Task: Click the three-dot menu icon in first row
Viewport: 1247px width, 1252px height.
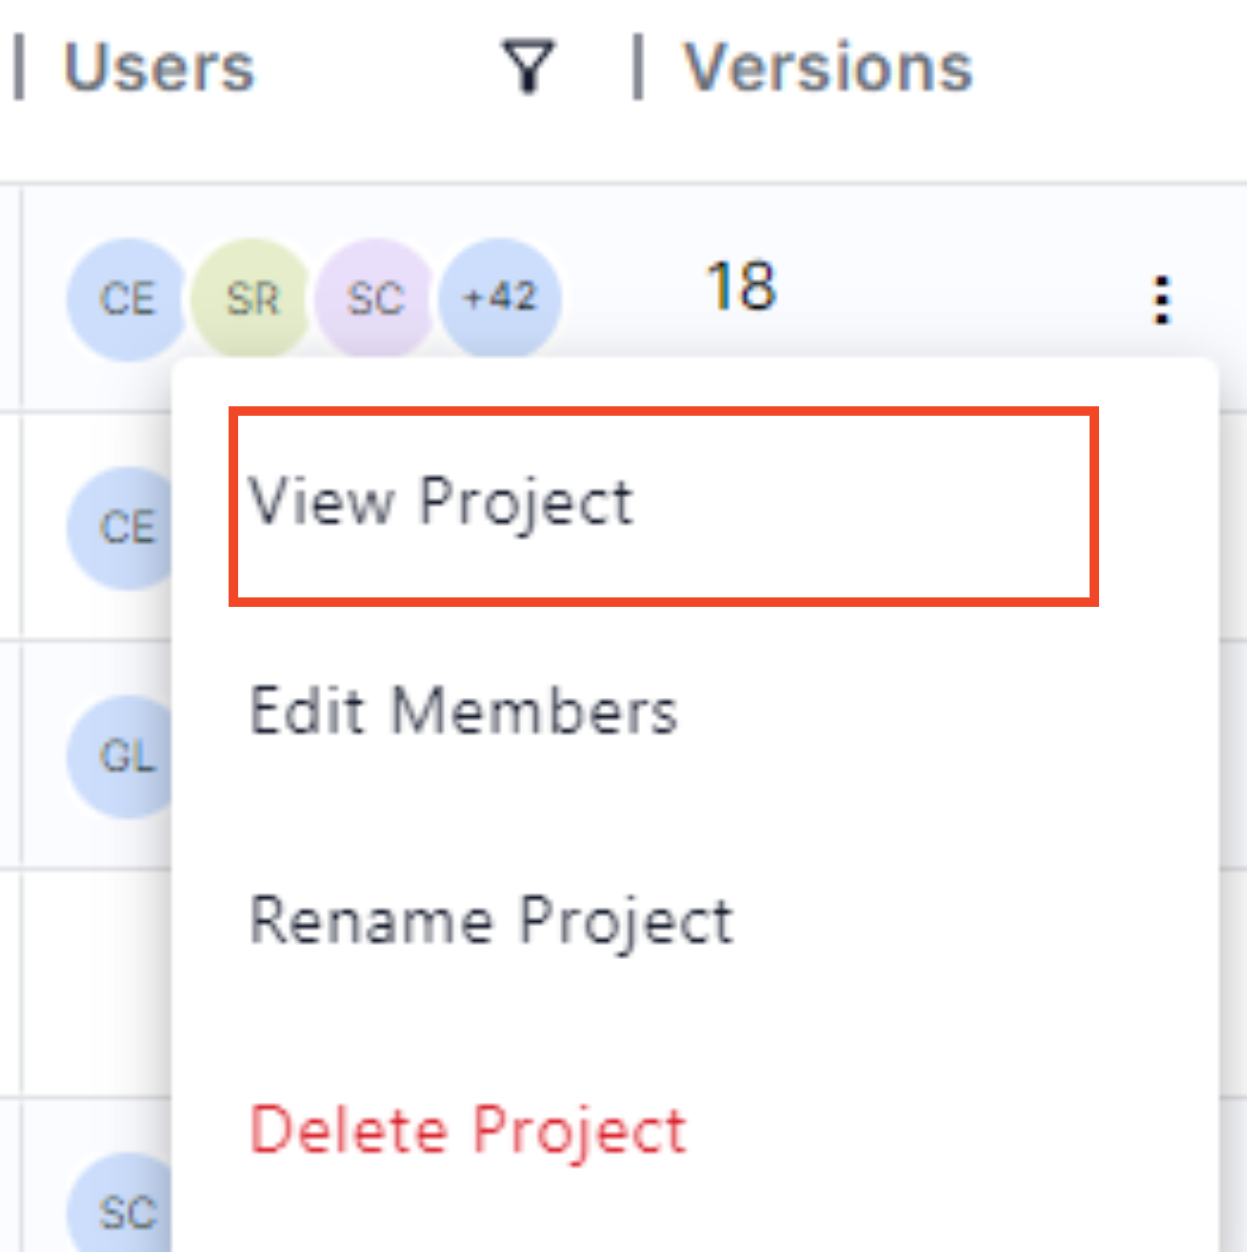Action: 1161,299
